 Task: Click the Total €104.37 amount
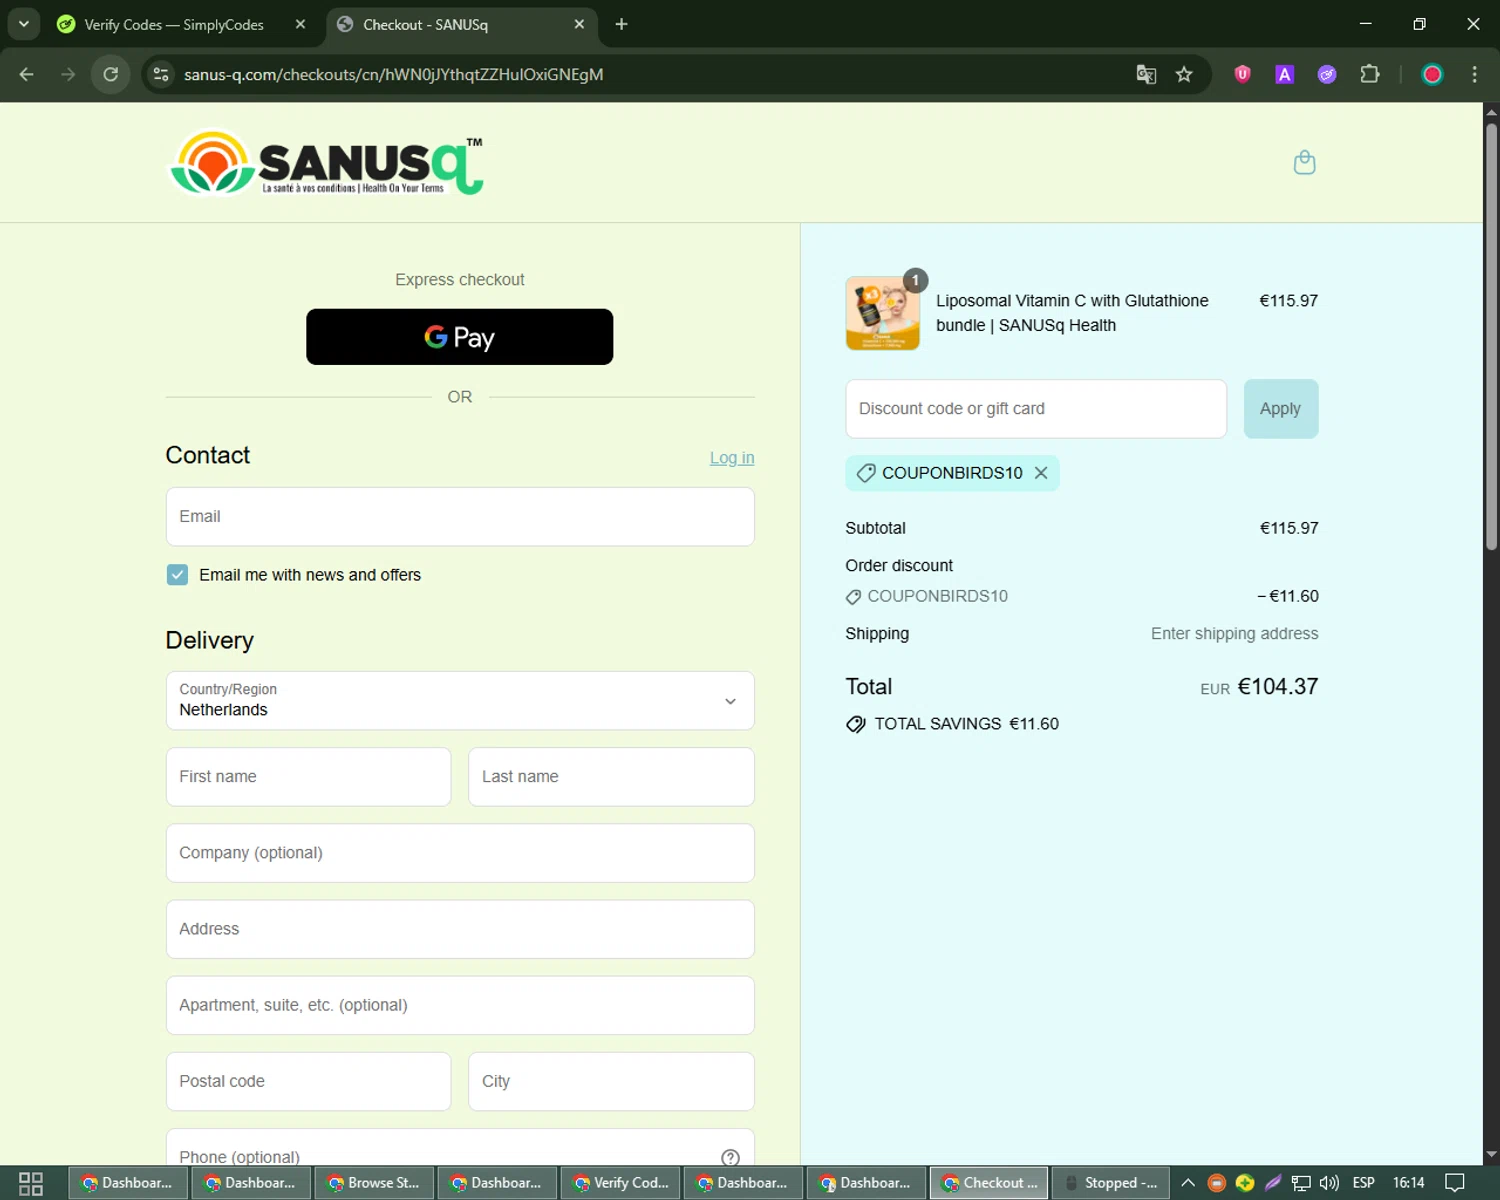click(x=1278, y=686)
